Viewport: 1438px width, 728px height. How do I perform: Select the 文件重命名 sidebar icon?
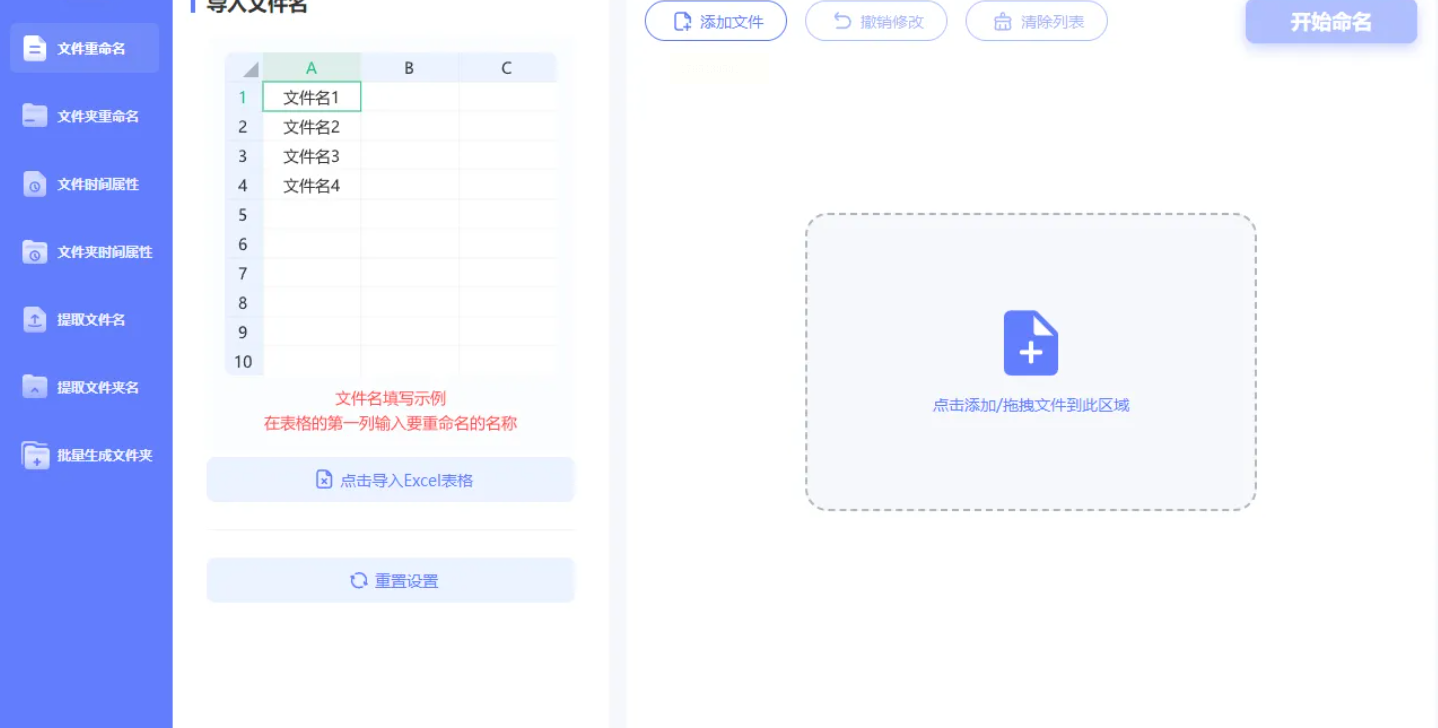pos(35,48)
